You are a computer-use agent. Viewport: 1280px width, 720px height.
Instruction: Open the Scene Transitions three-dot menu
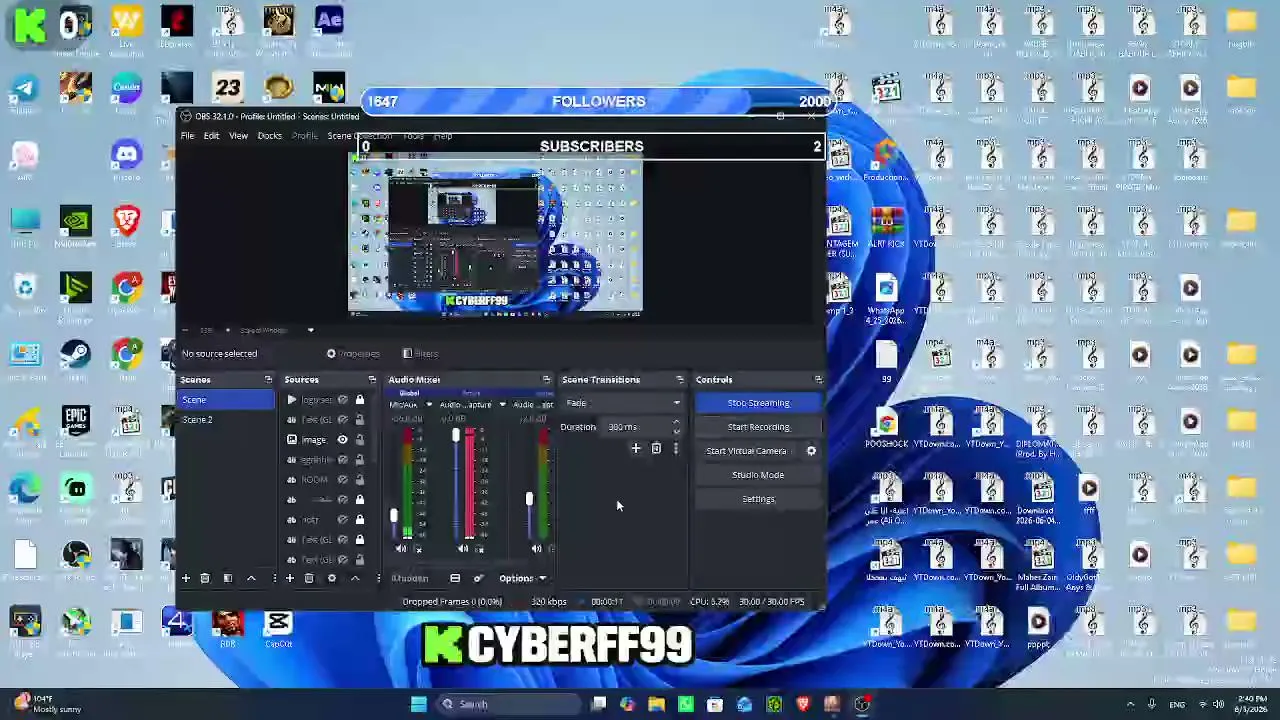[676, 449]
